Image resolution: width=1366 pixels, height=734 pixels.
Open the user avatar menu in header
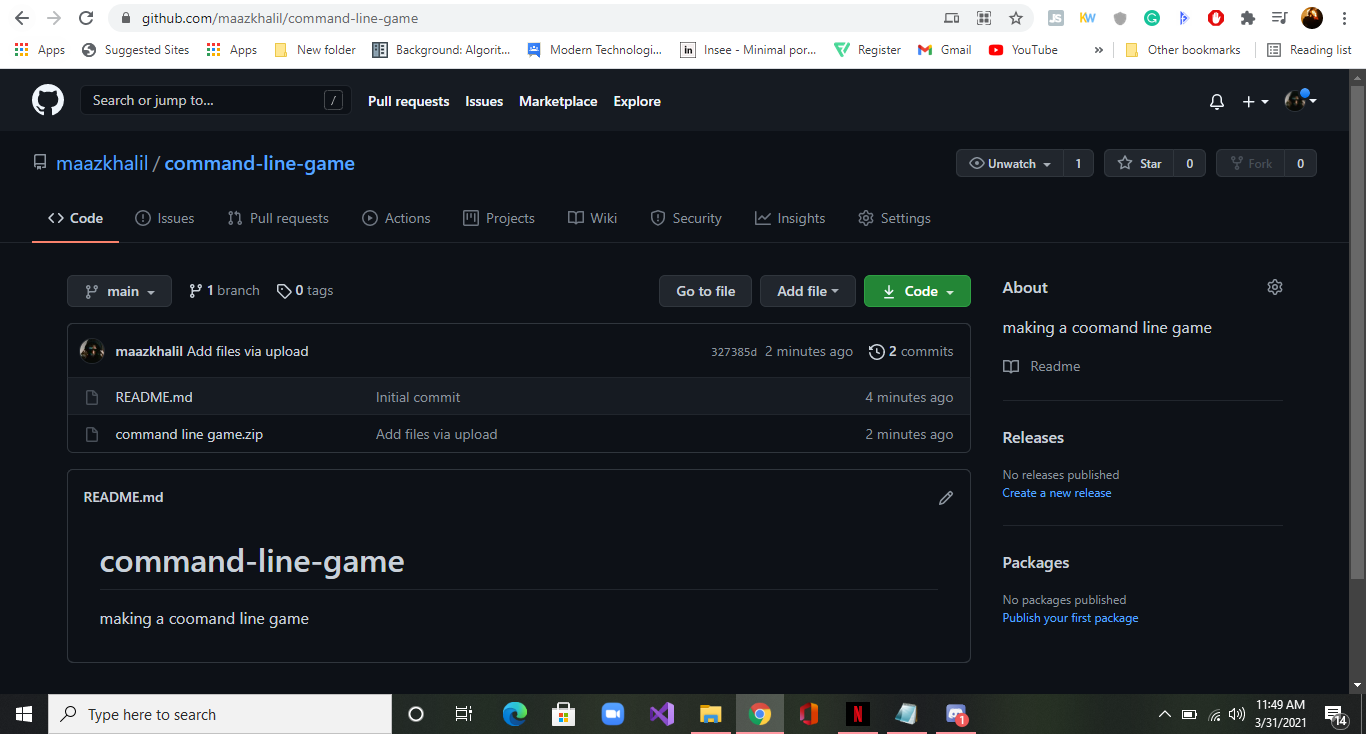(1300, 100)
